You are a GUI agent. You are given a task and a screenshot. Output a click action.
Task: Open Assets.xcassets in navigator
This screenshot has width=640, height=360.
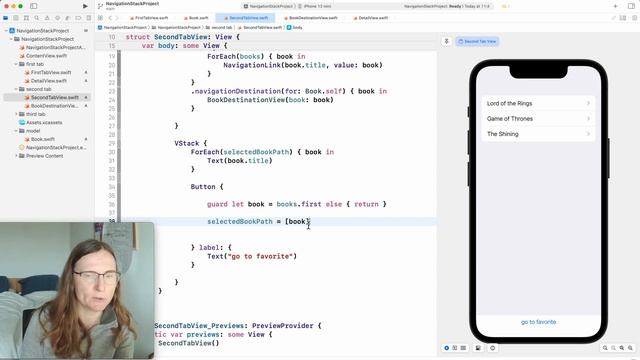[41, 122]
